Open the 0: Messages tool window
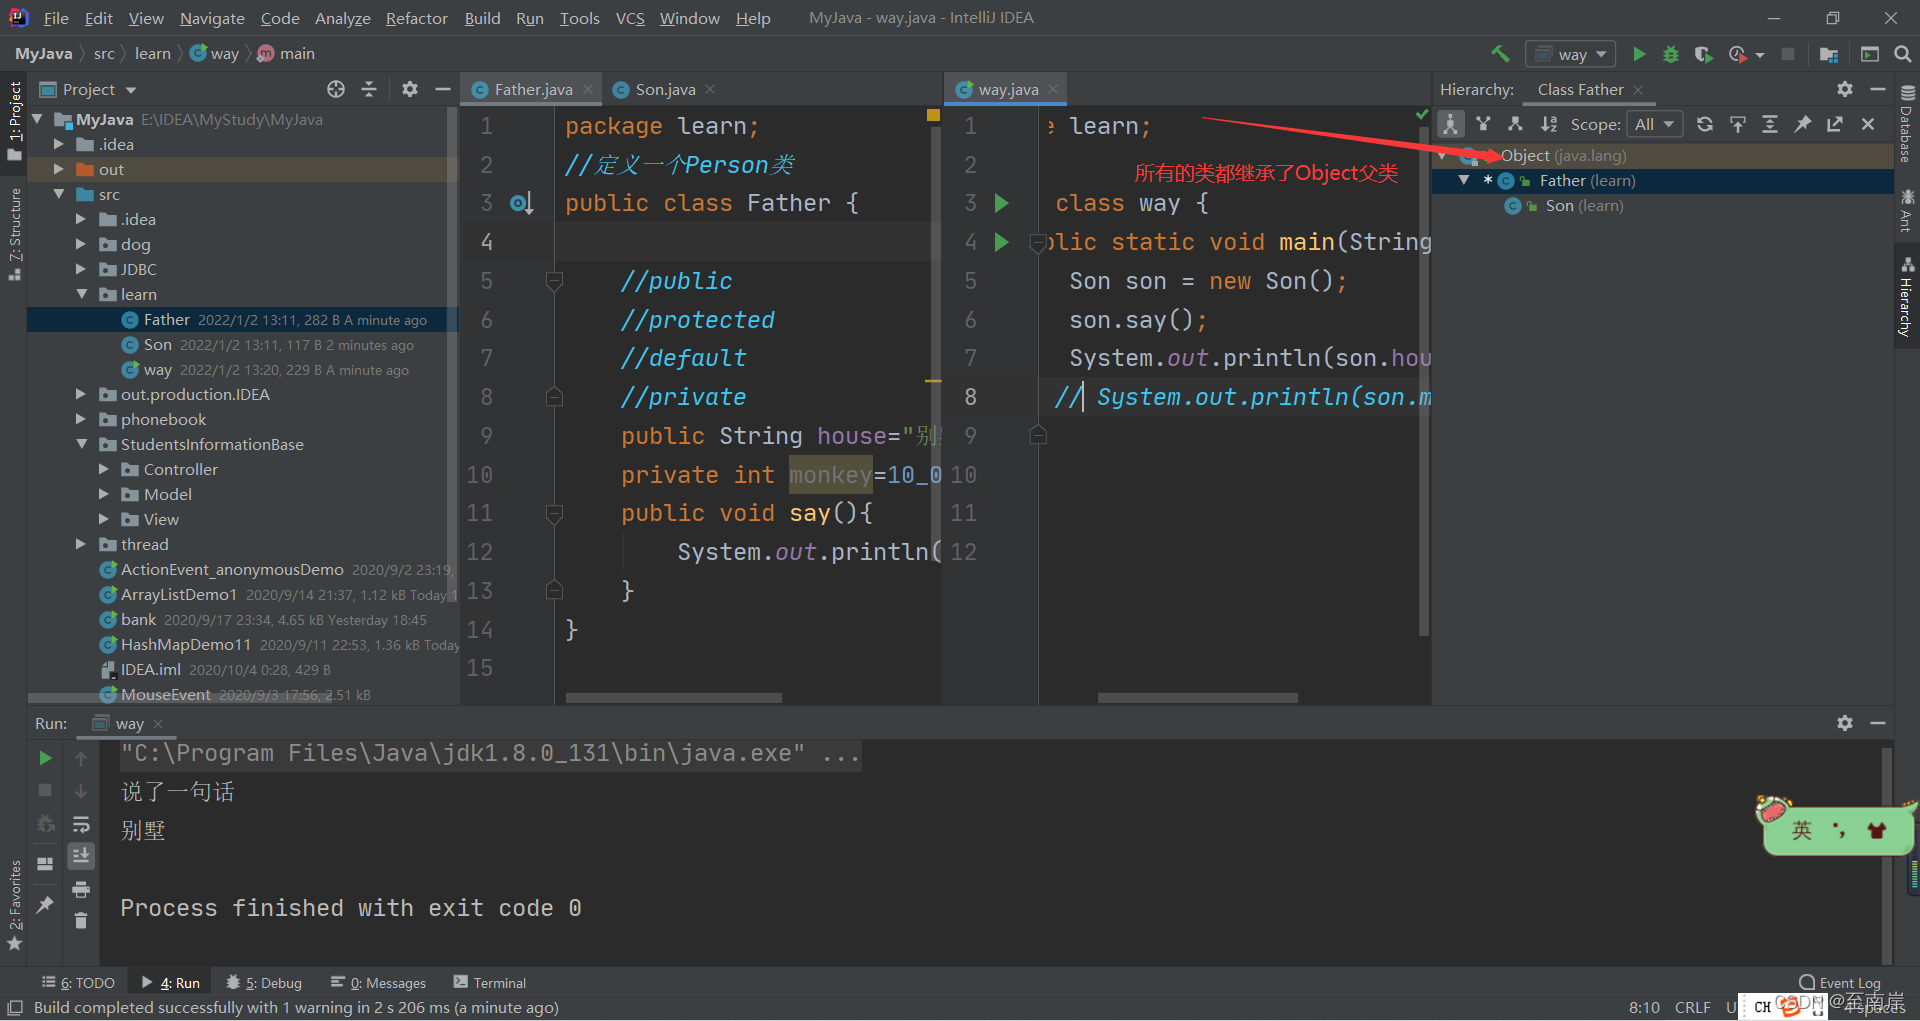The image size is (1920, 1021). [x=378, y=983]
